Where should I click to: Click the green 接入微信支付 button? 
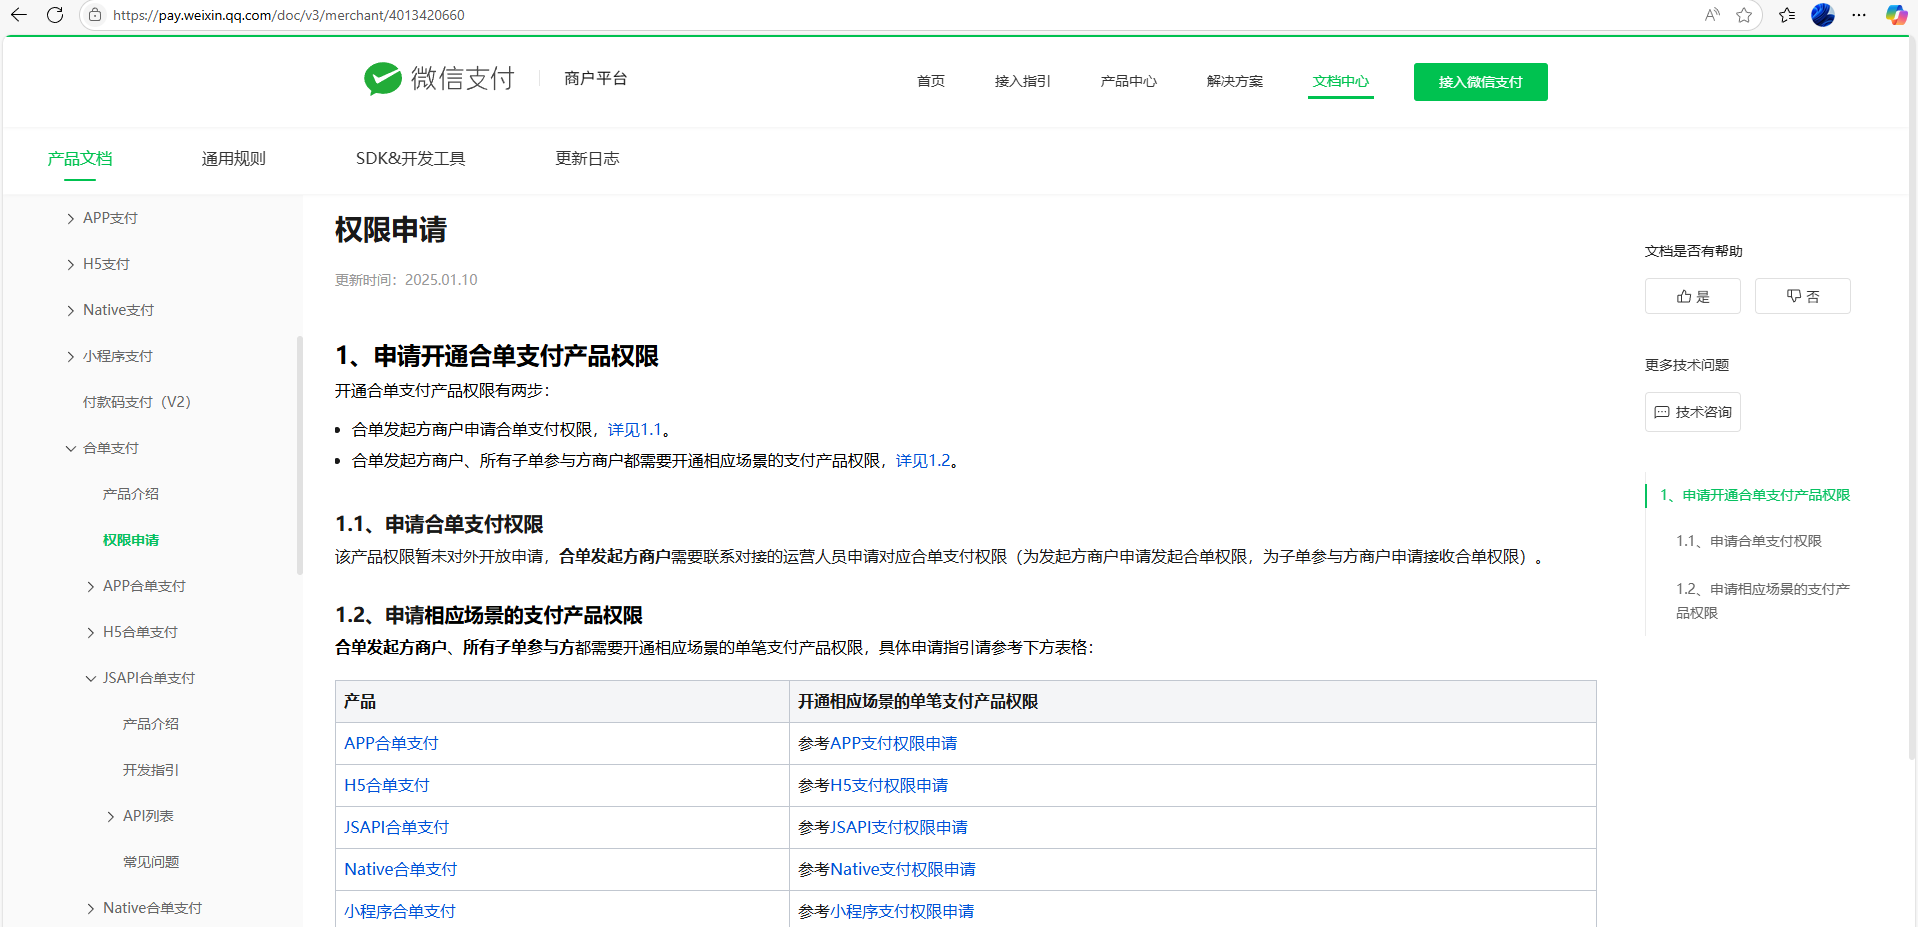point(1480,82)
